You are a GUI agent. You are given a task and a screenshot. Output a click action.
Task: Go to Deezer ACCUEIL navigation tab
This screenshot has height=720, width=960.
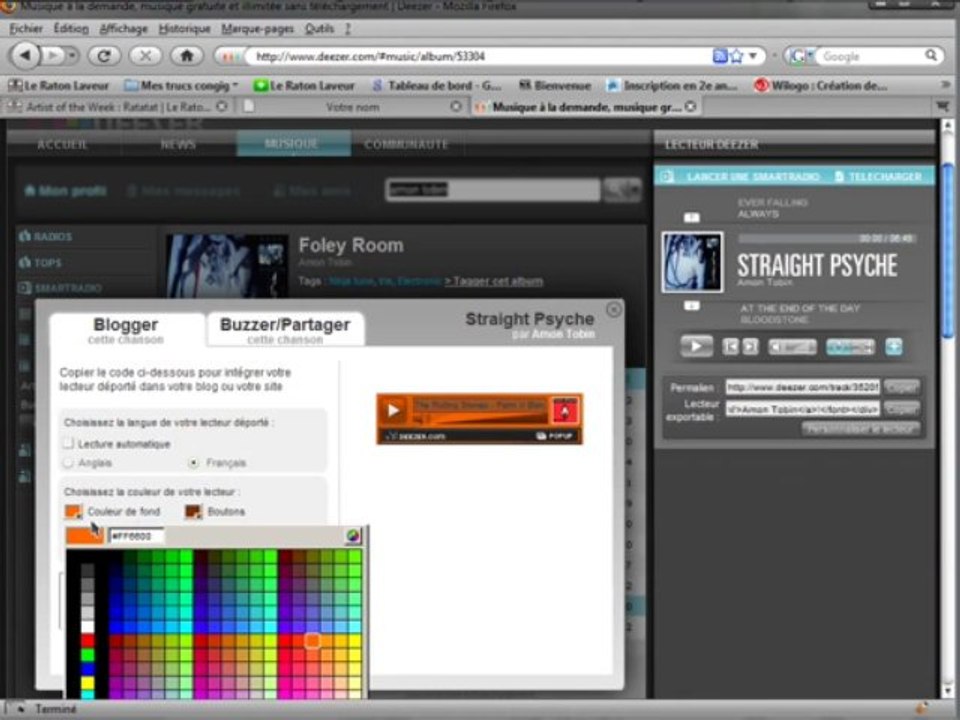[62, 144]
